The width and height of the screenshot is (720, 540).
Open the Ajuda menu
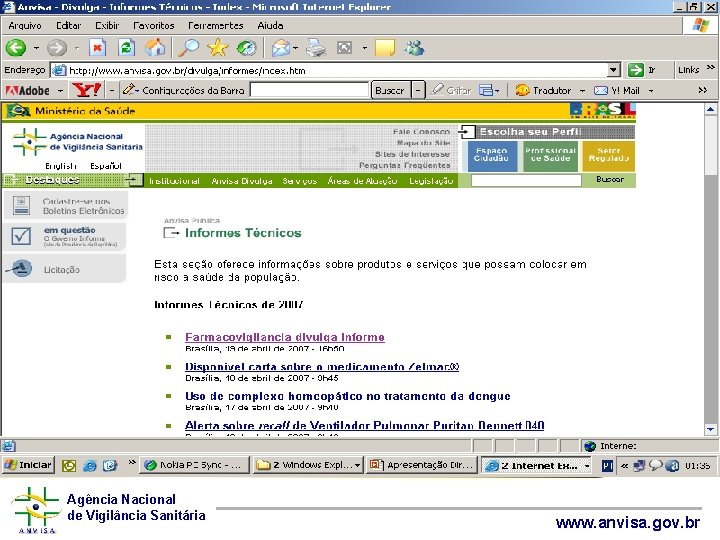point(270,26)
